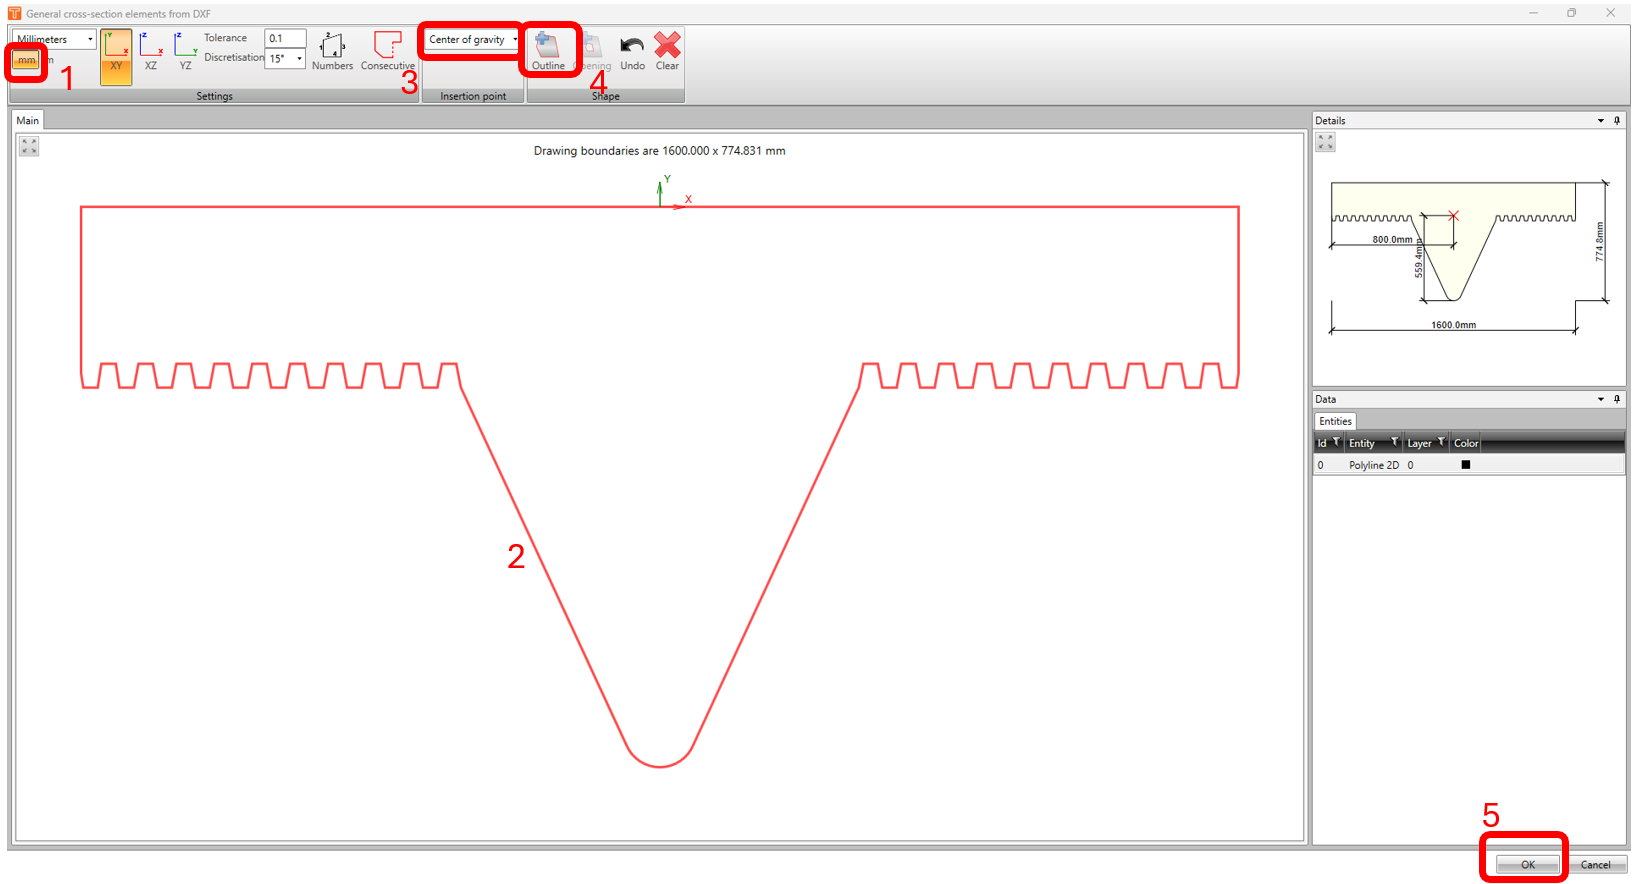Pin the Details panel
Image resolution: width=1634 pixels, height=884 pixels.
point(1616,120)
